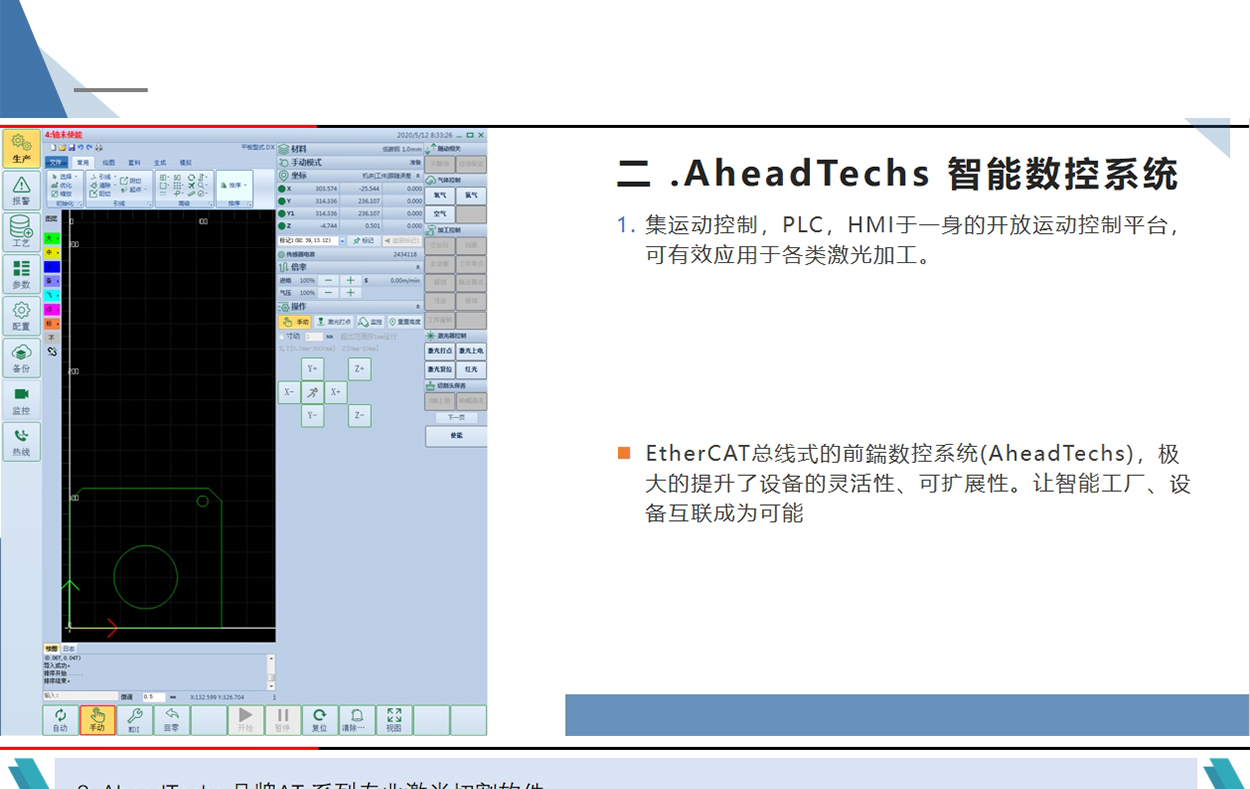Viewport: 1250px width, 789px height.
Task: Click the 红光 red light button
Action: (x=471, y=370)
